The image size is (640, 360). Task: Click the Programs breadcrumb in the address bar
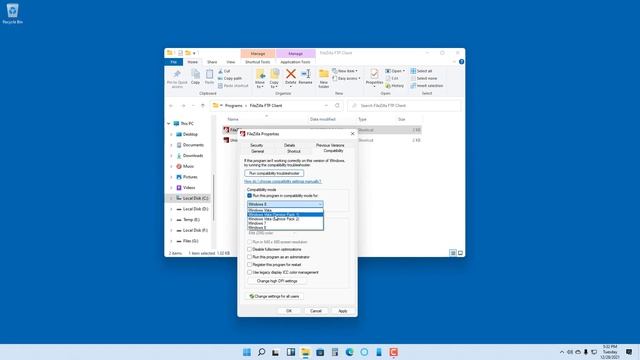click(233, 106)
